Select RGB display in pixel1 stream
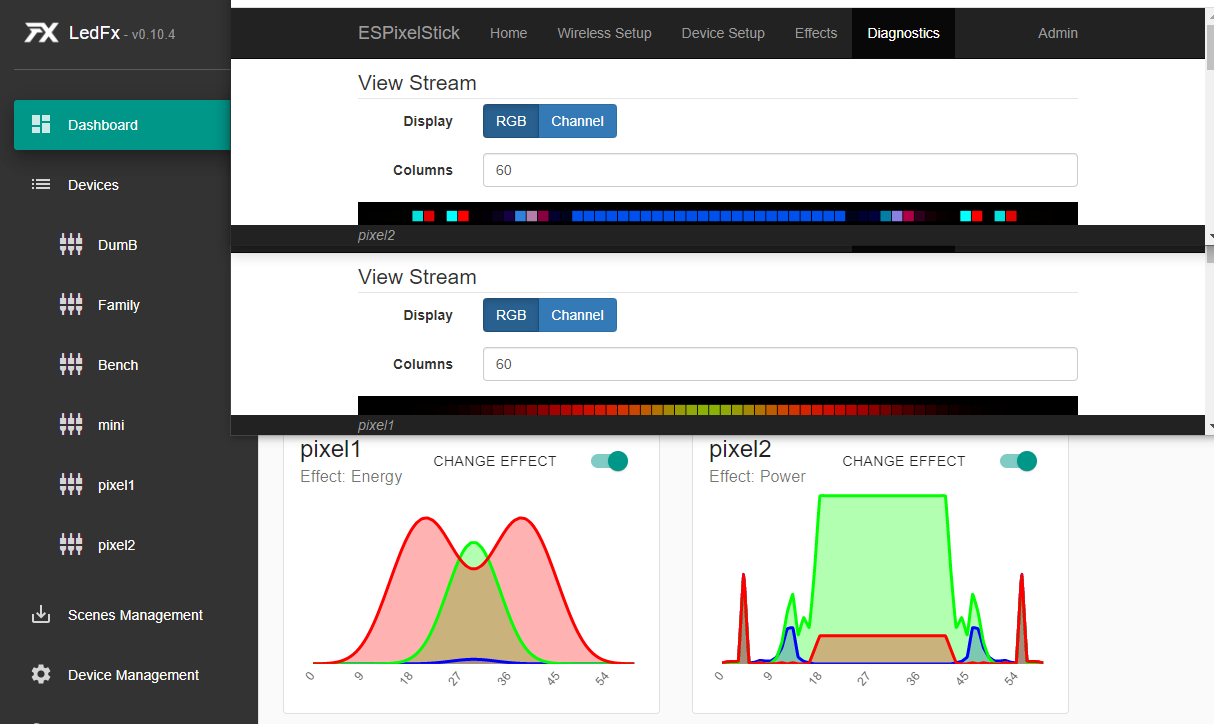The image size is (1214, 724). [x=511, y=315]
